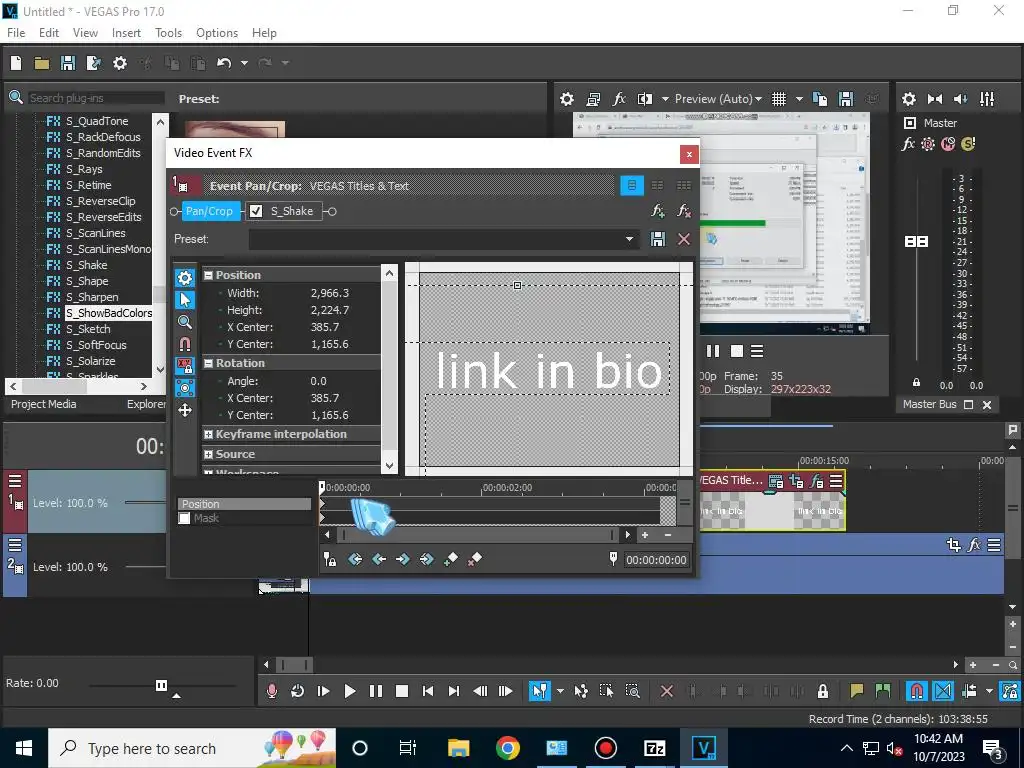Click the S_Shake plug-in chain button

point(292,211)
